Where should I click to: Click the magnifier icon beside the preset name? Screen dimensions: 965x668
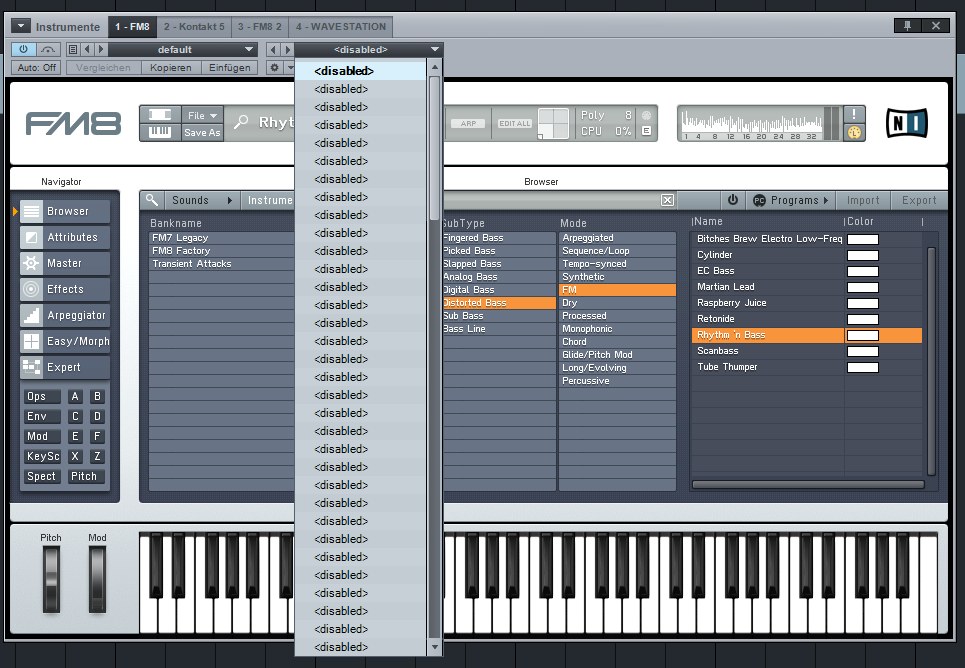(x=241, y=122)
